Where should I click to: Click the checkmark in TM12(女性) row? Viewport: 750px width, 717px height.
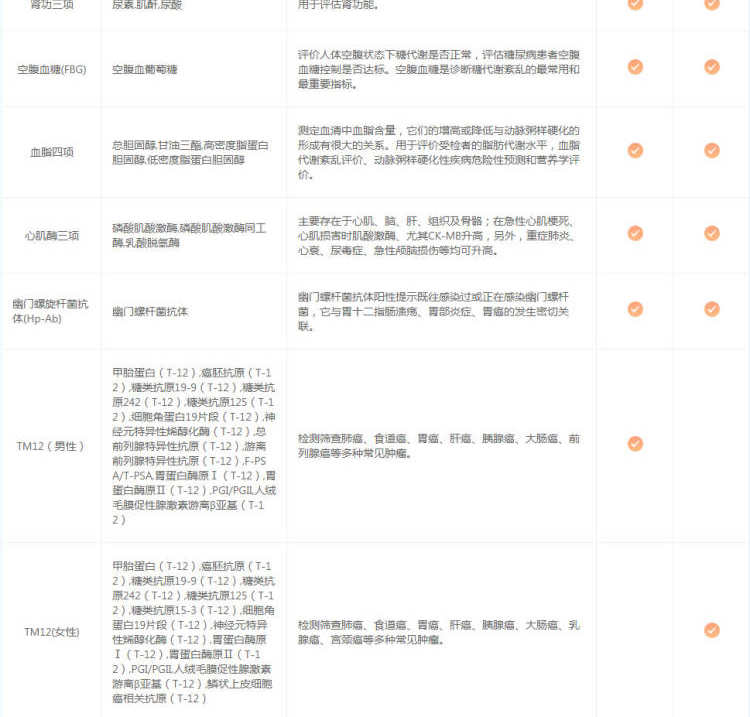(x=712, y=631)
